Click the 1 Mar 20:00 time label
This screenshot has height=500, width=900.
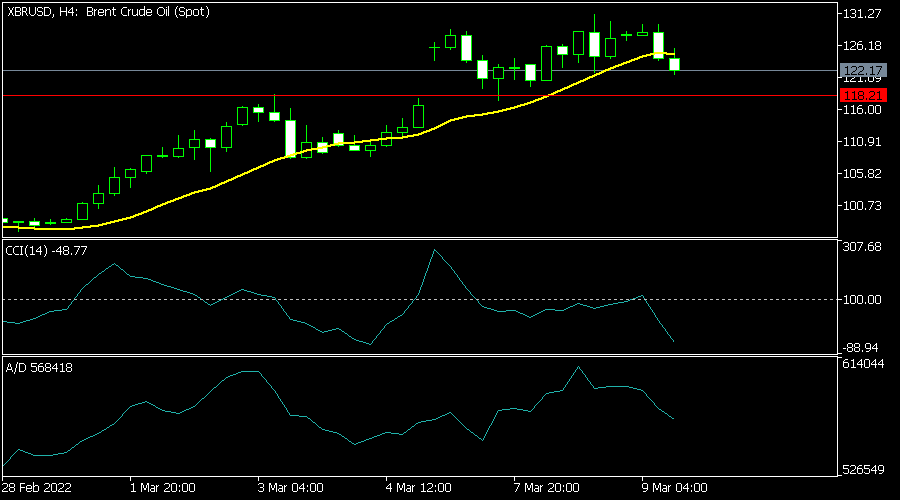[x=162, y=488]
